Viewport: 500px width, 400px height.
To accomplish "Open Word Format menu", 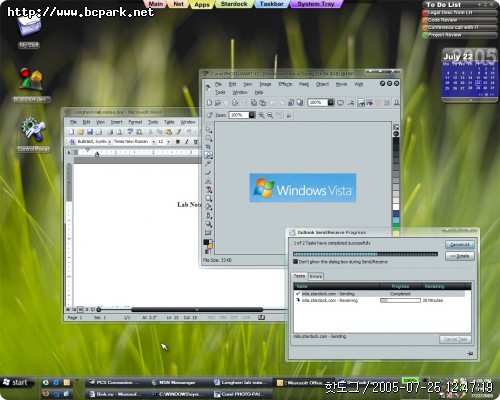I will tap(135, 122).
